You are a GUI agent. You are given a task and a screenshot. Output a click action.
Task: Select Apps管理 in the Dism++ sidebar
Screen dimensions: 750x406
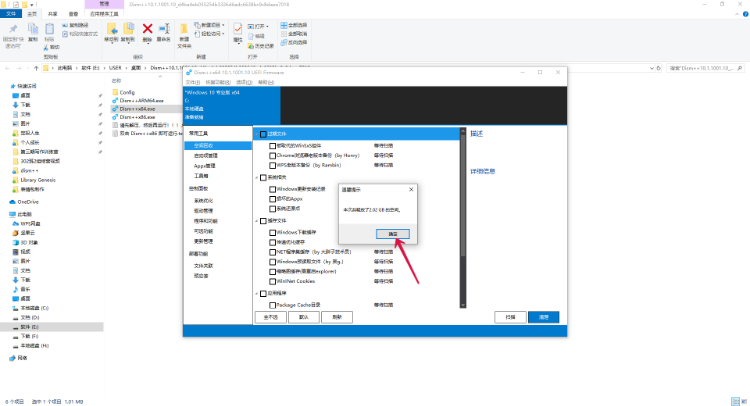pos(205,166)
